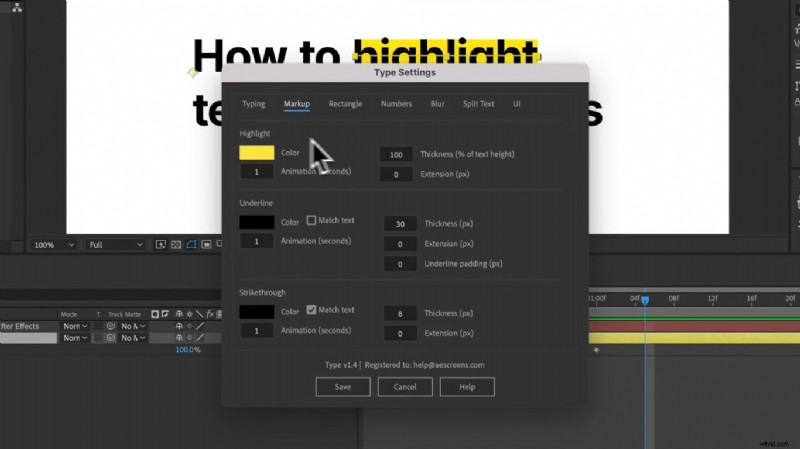Select the Markup tab
The width and height of the screenshot is (800, 449).
[x=297, y=104]
